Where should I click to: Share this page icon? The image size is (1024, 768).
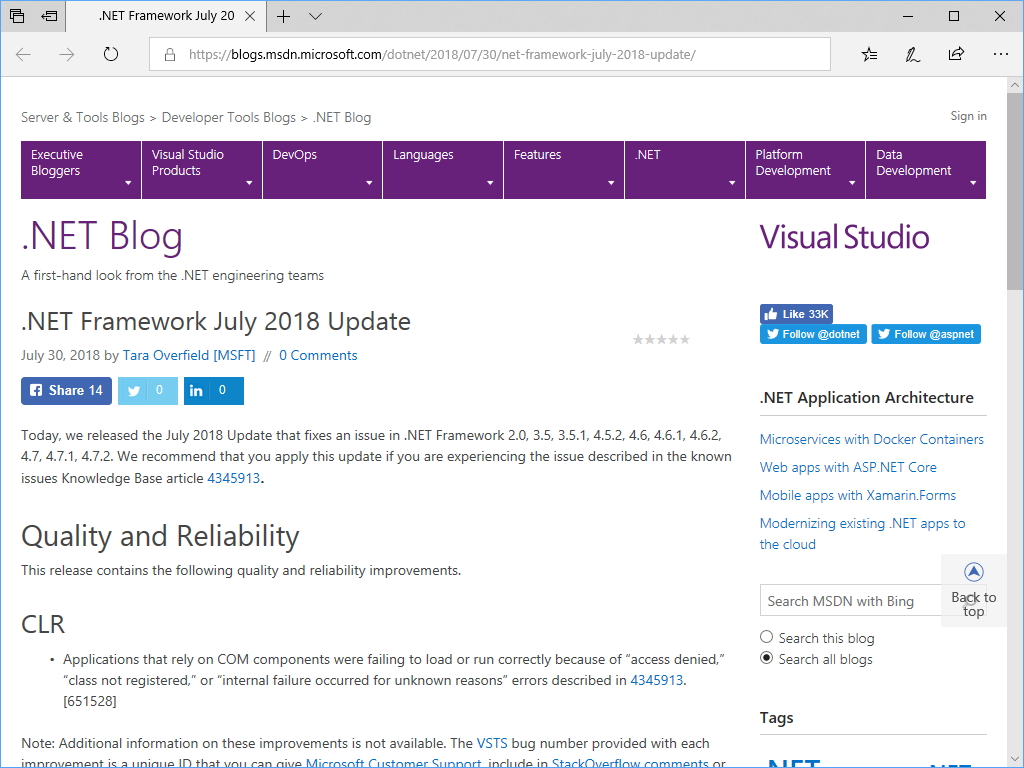pos(956,54)
